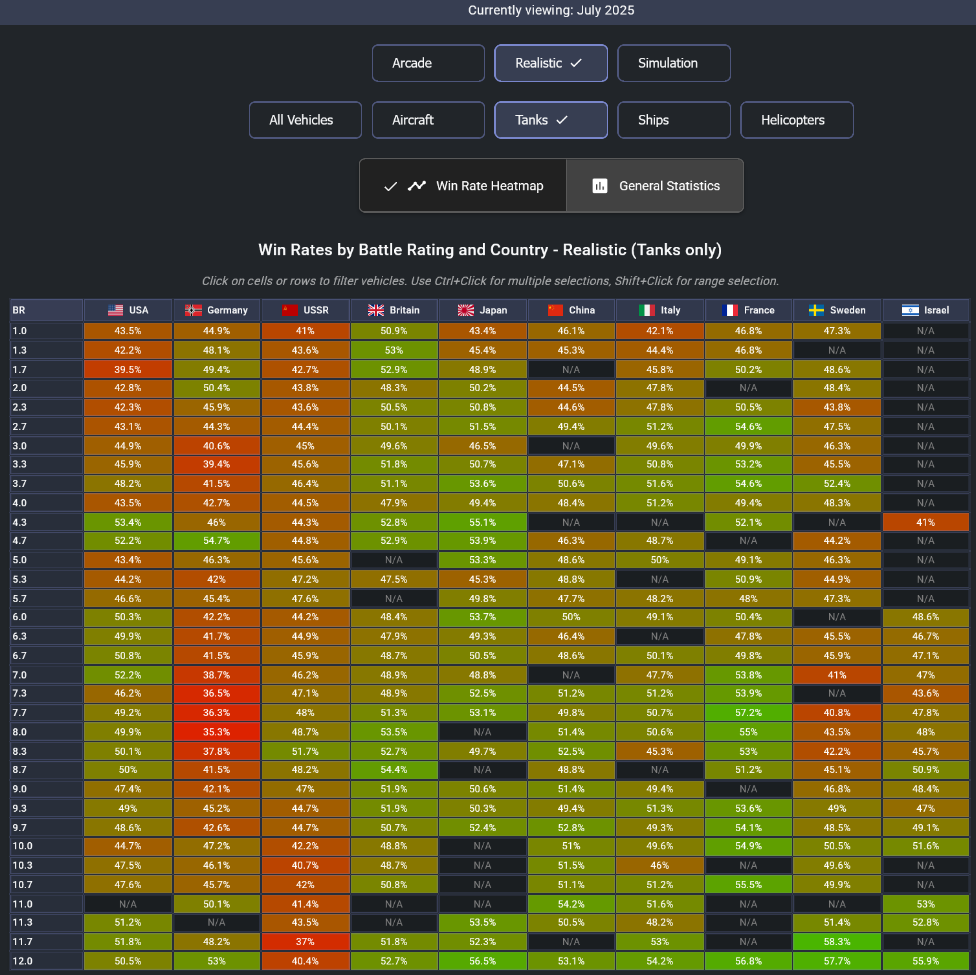The image size is (976, 975).
Task: Select the All Vehicles filter
Action: (305, 120)
